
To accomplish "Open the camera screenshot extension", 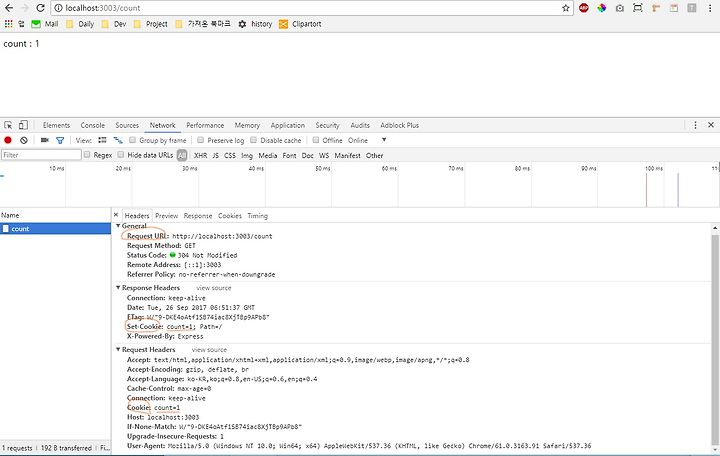I will [x=620, y=8].
